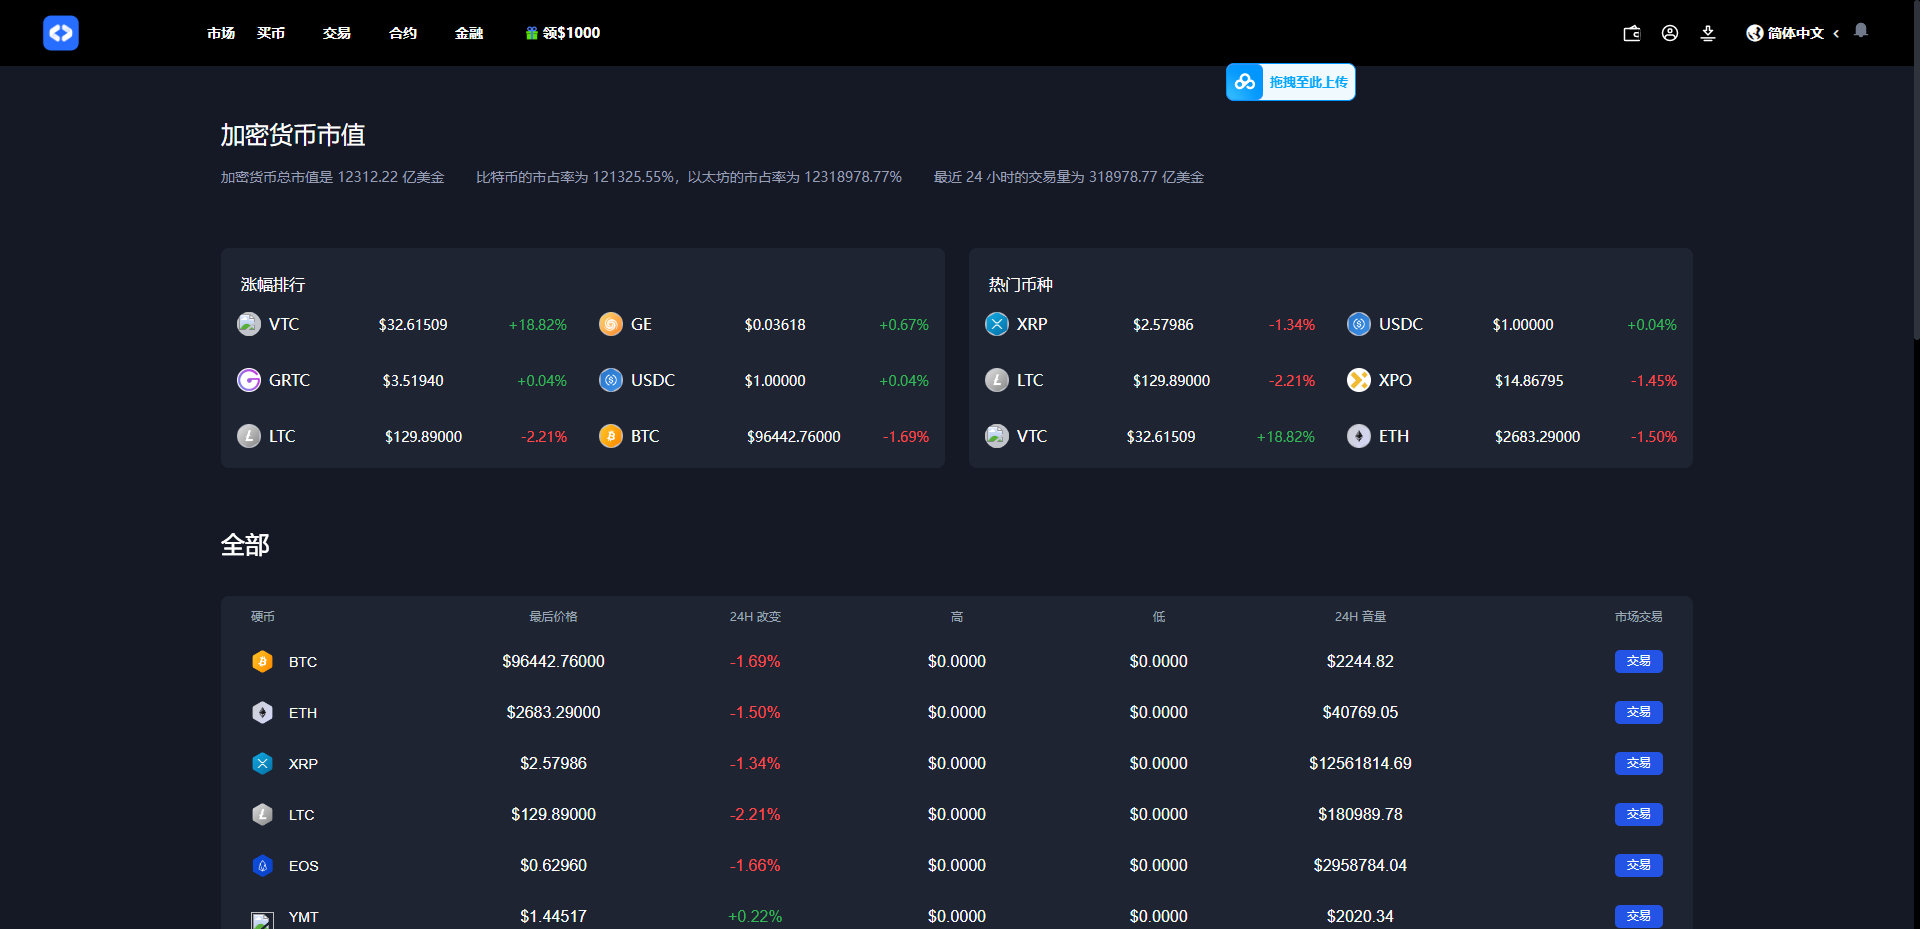The width and height of the screenshot is (1920, 929).
Task: Open the wallet icon in the header
Action: click(1632, 33)
